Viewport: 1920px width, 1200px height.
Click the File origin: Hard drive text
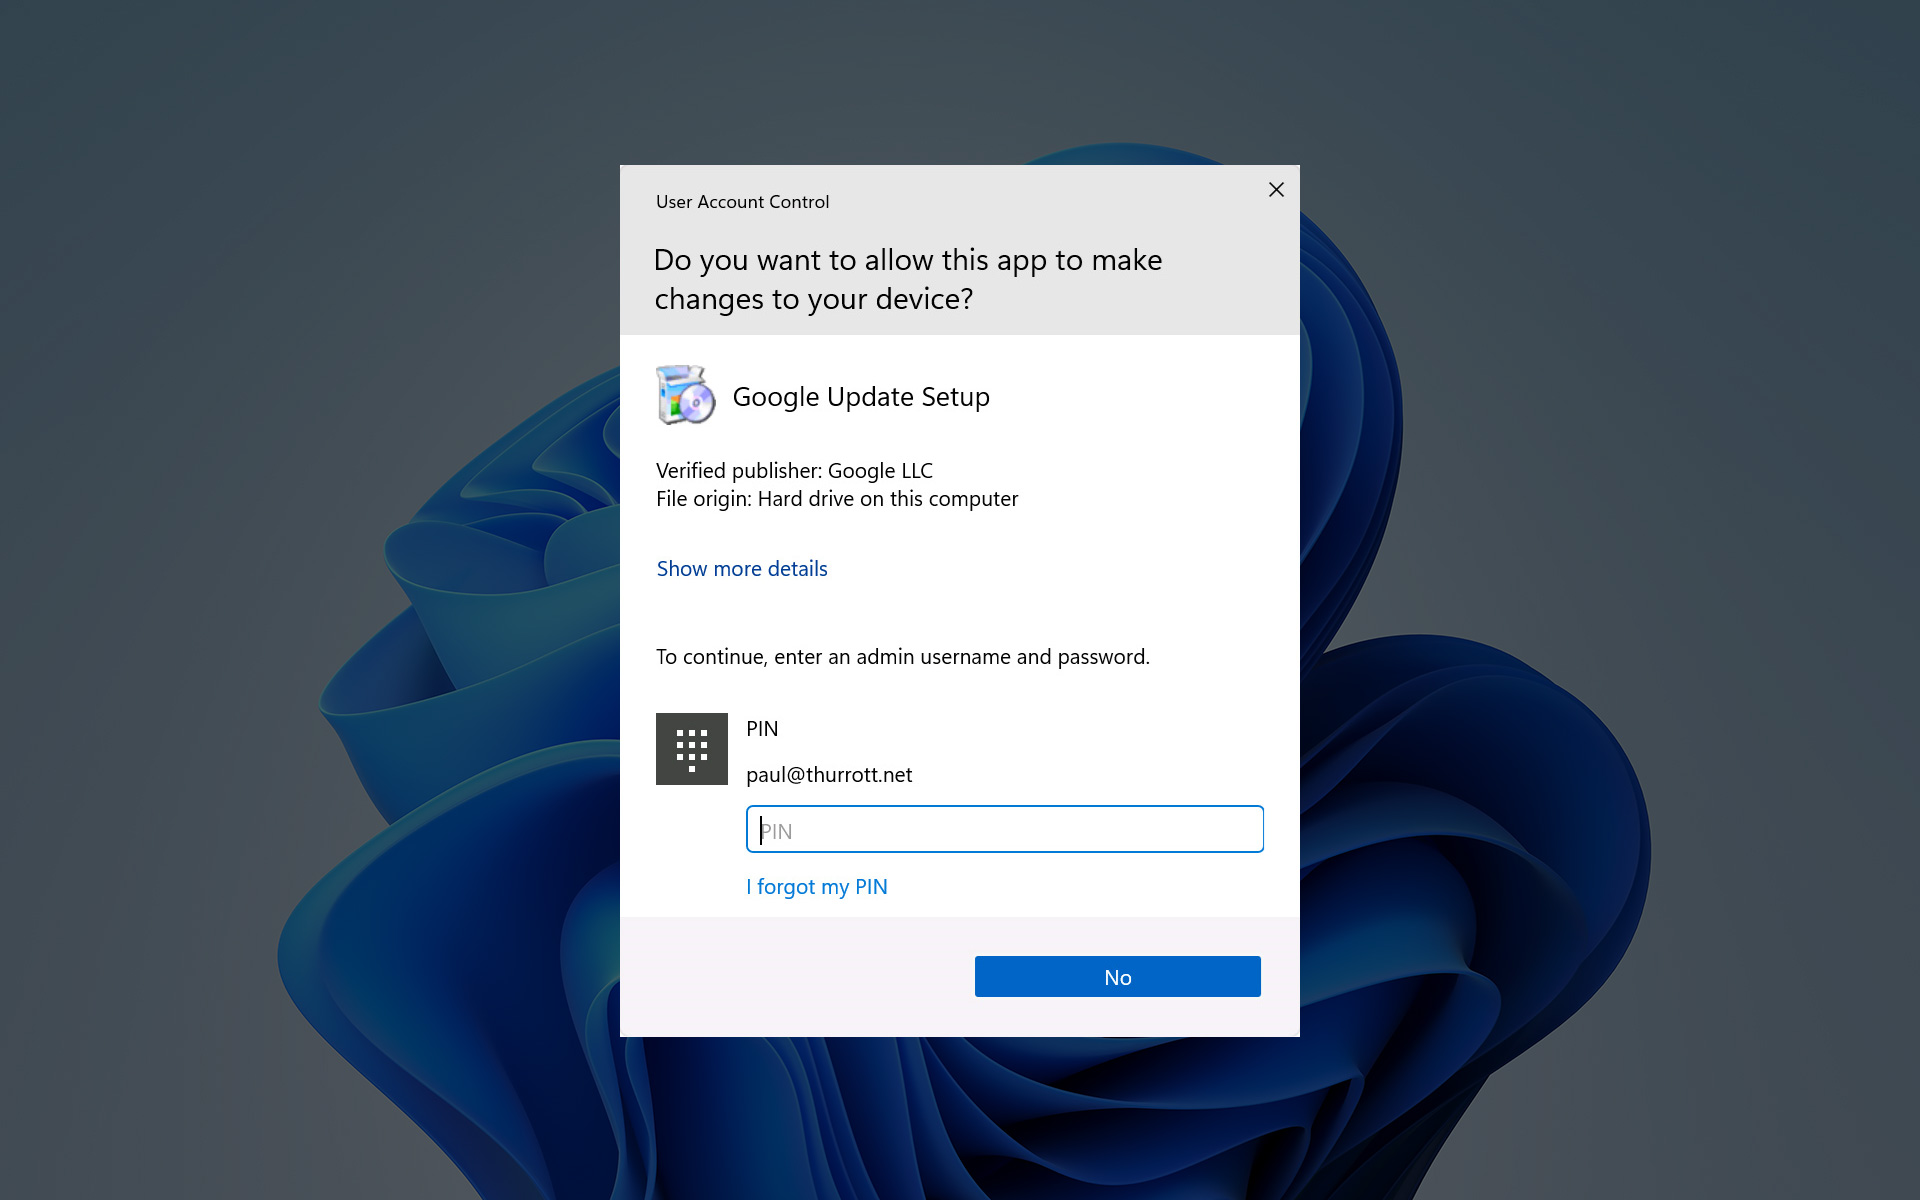(837, 499)
